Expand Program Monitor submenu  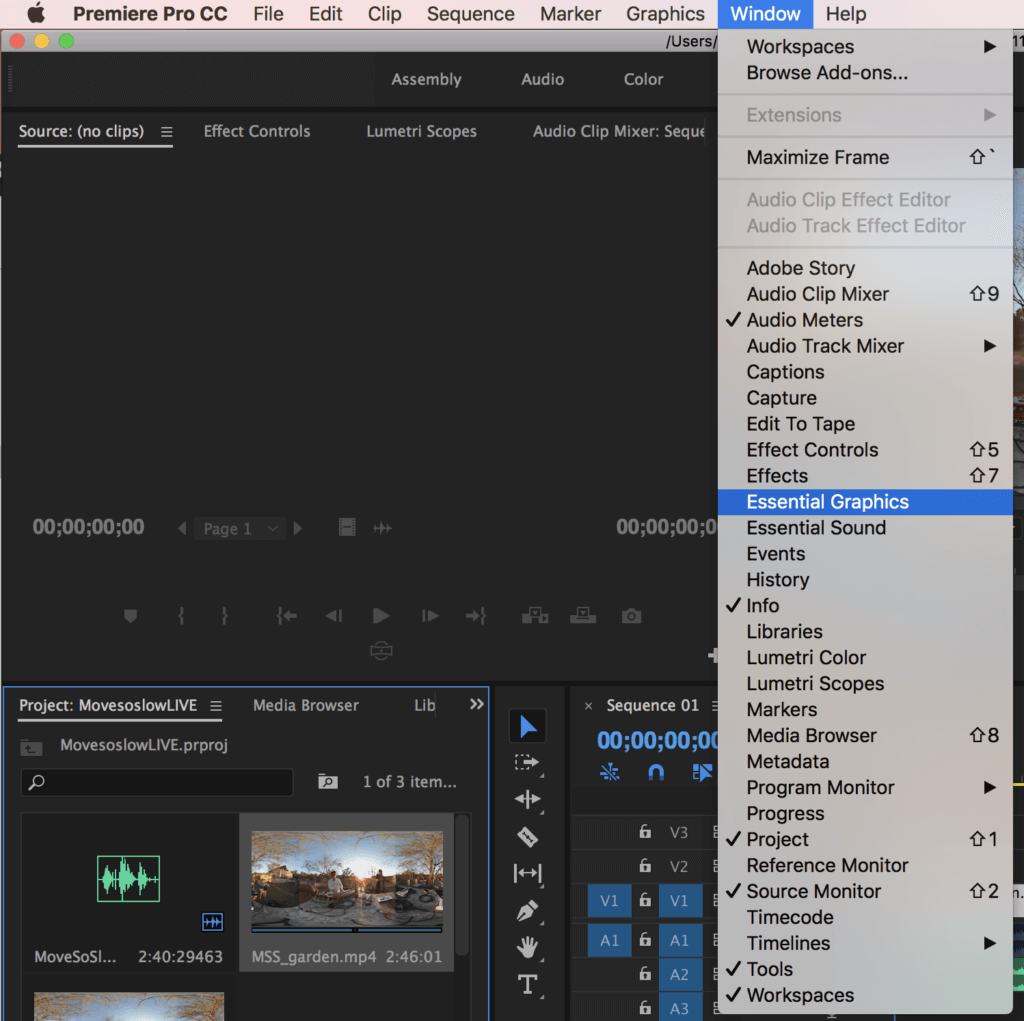coord(865,787)
